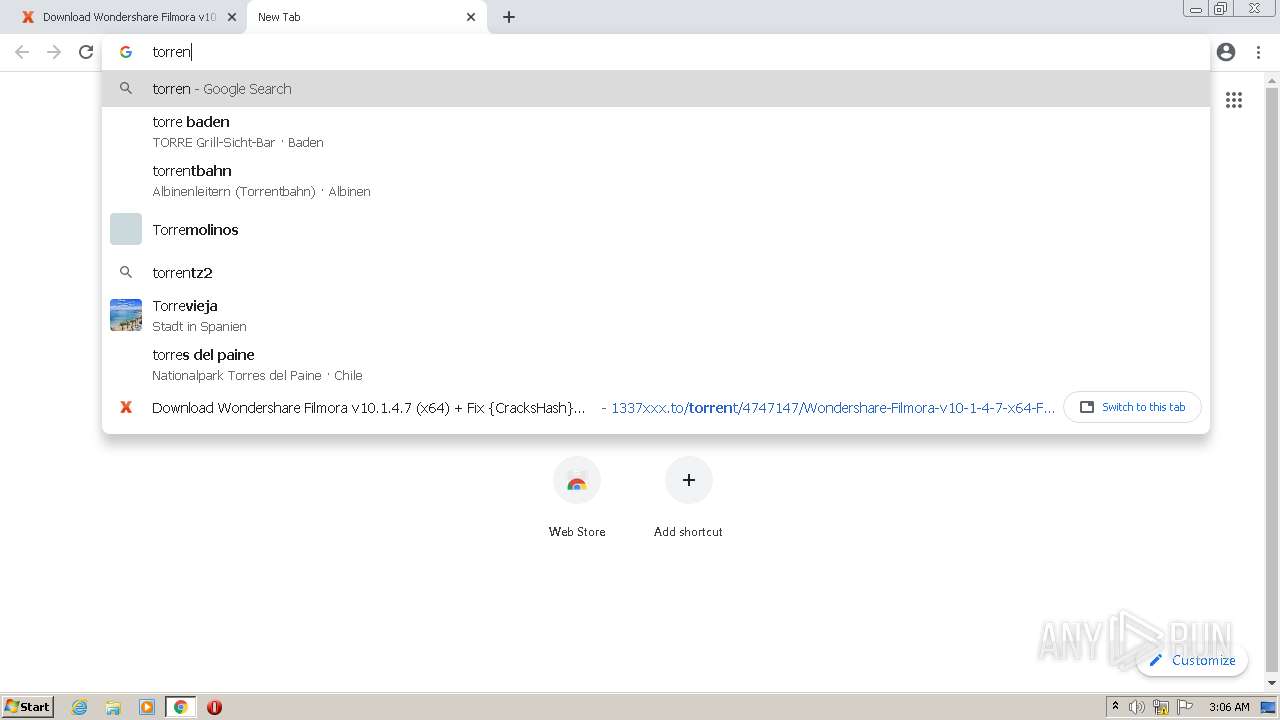Open Windows Explorer folder from taskbar
1280x720 pixels.
[113, 707]
